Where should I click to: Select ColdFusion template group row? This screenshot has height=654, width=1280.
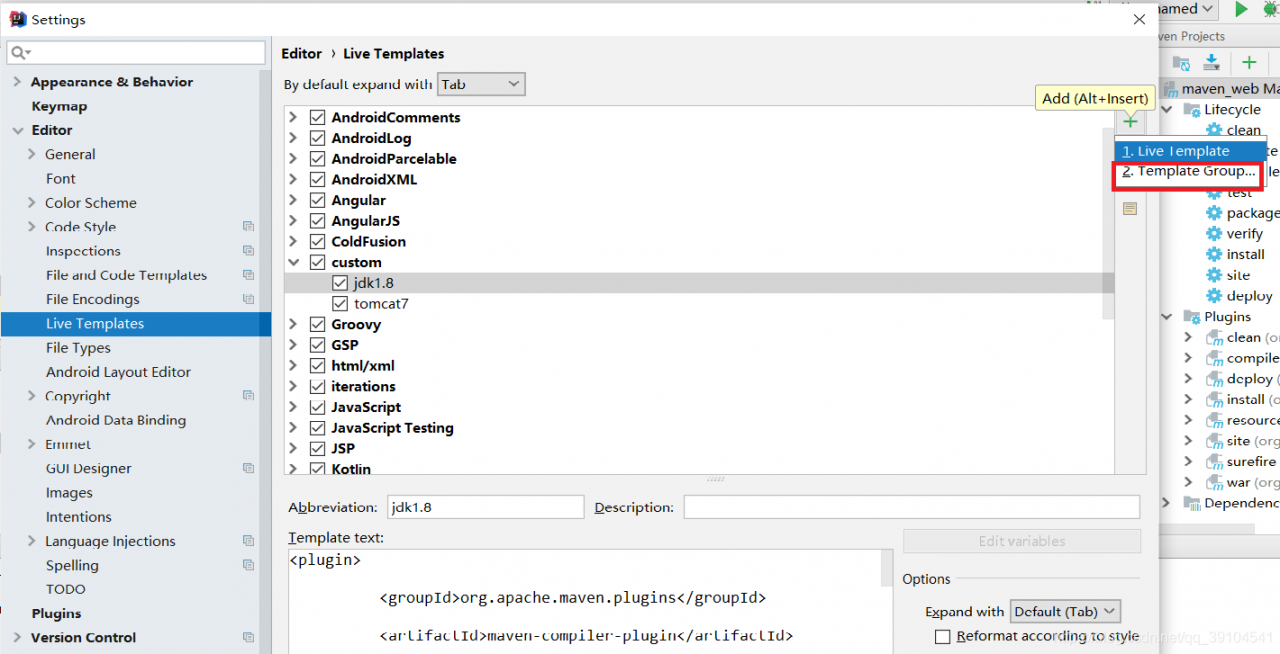pyautogui.click(x=699, y=241)
